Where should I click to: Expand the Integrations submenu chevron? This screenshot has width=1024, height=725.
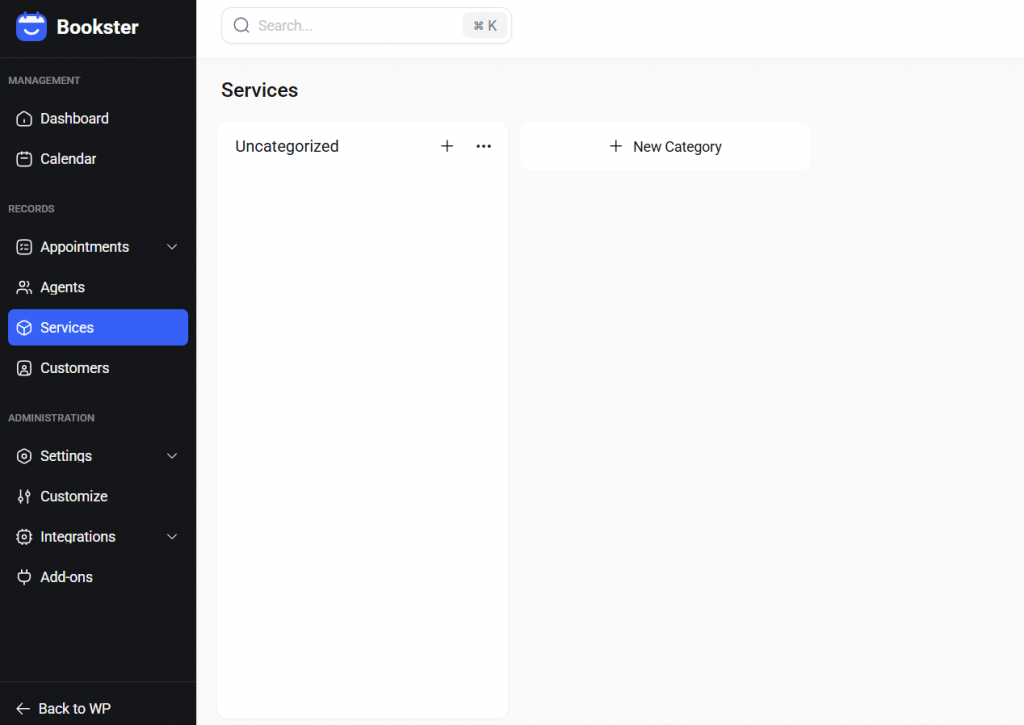[x=172, y=537]
